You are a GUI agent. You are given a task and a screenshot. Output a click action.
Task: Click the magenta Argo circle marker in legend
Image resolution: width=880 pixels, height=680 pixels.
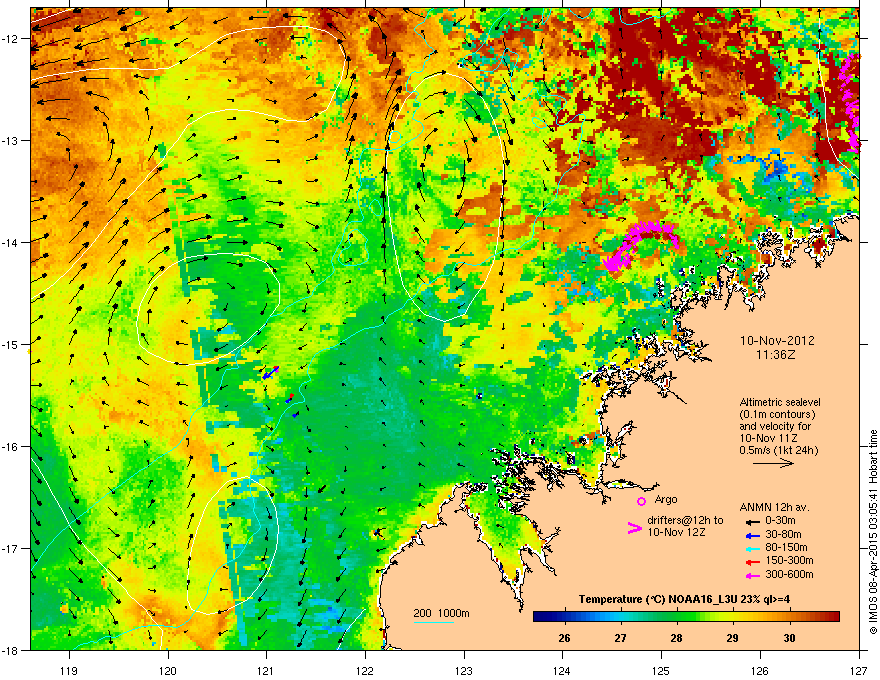coord(641,501)
